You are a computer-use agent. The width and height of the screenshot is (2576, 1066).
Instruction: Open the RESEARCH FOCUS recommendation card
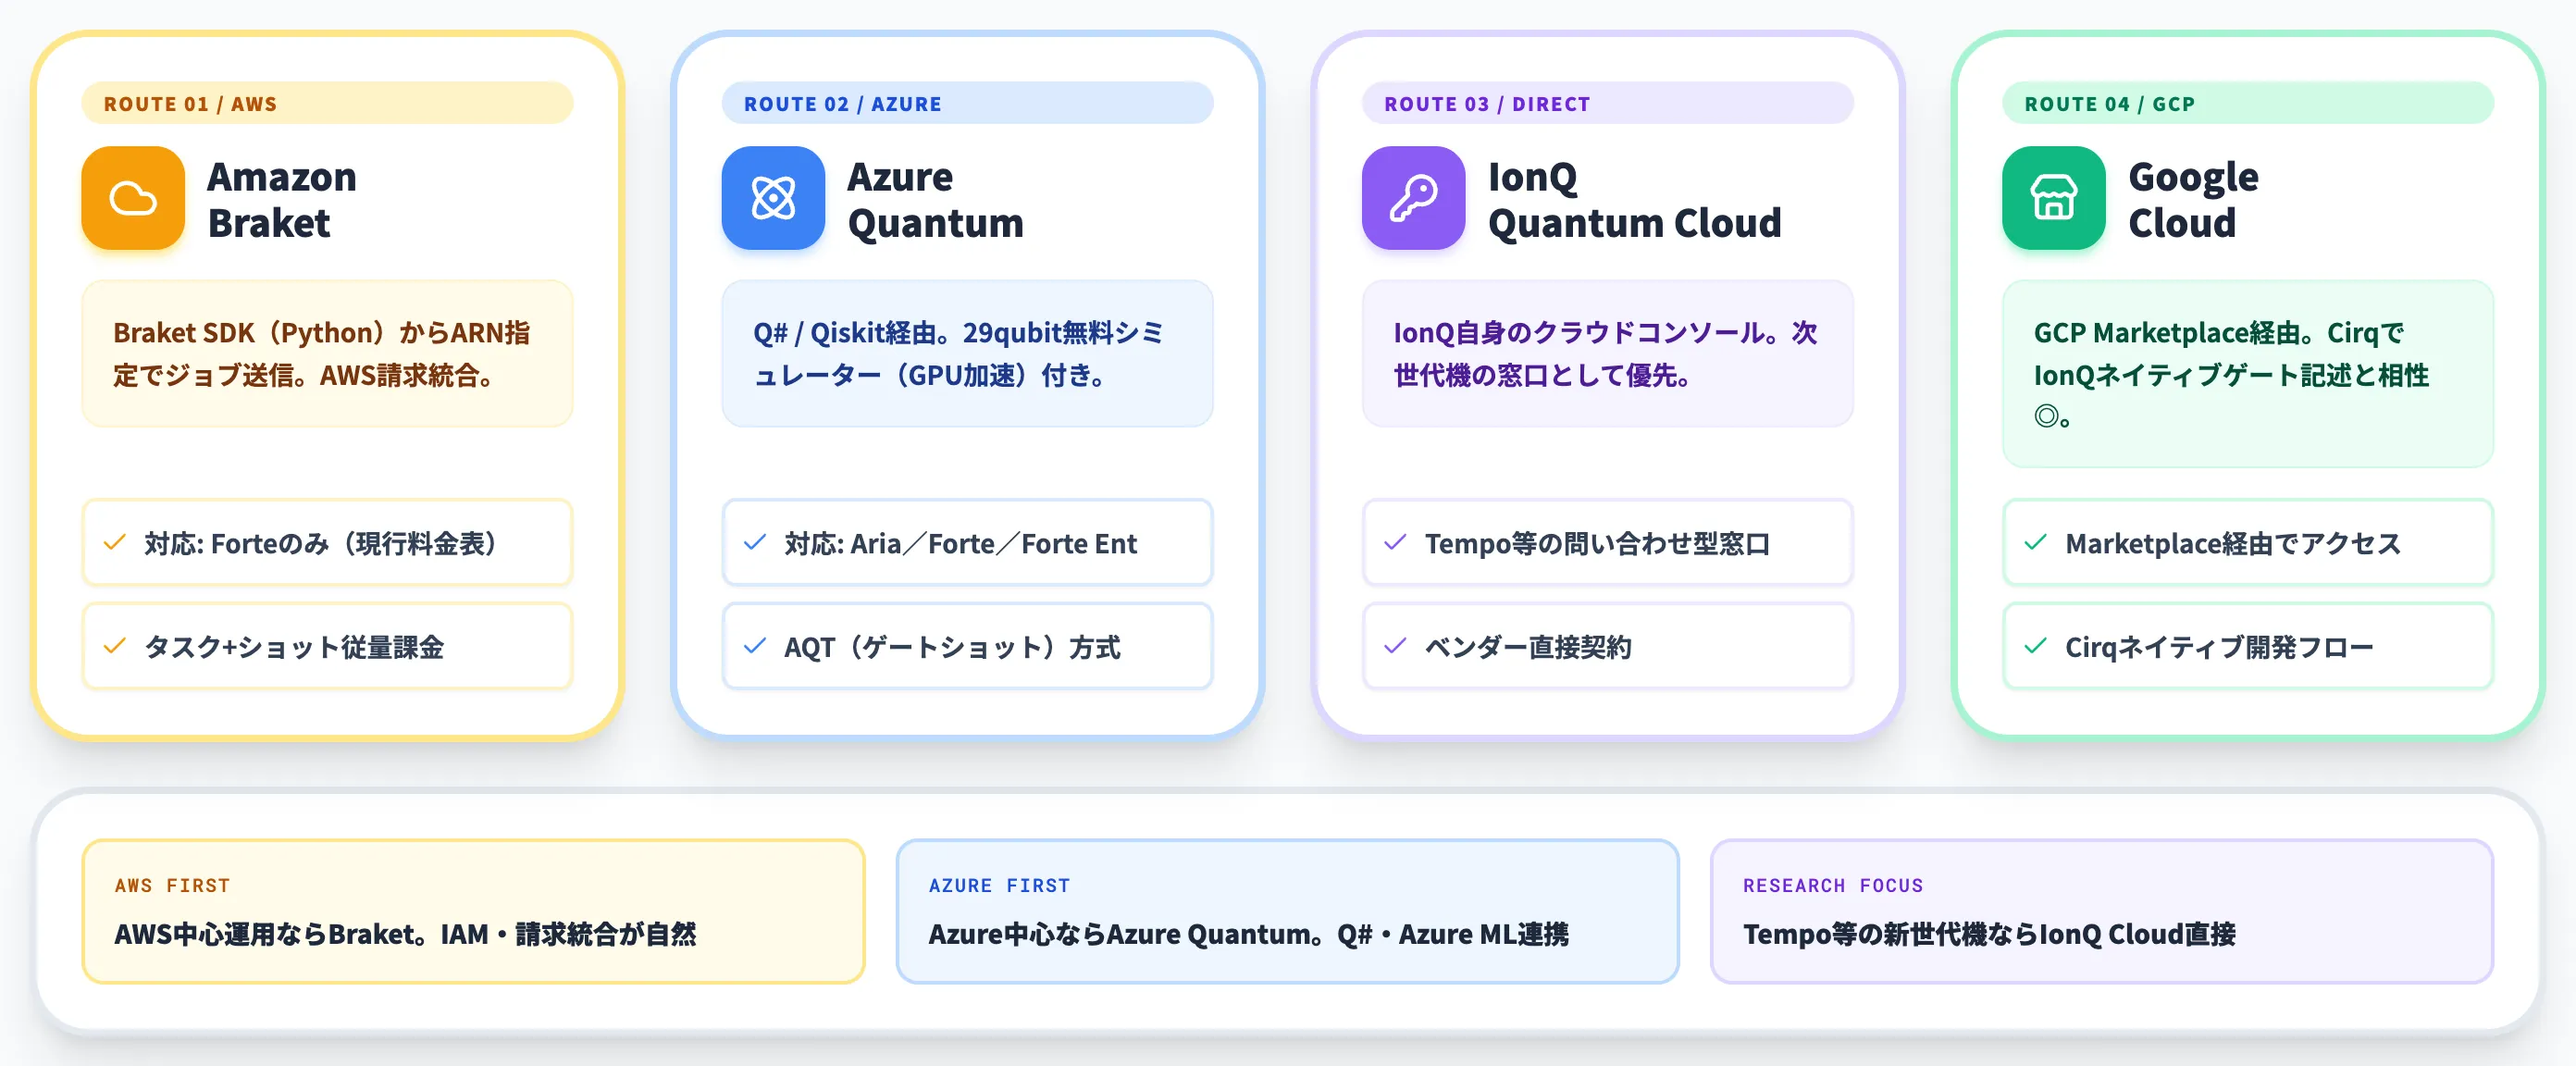2101,911
